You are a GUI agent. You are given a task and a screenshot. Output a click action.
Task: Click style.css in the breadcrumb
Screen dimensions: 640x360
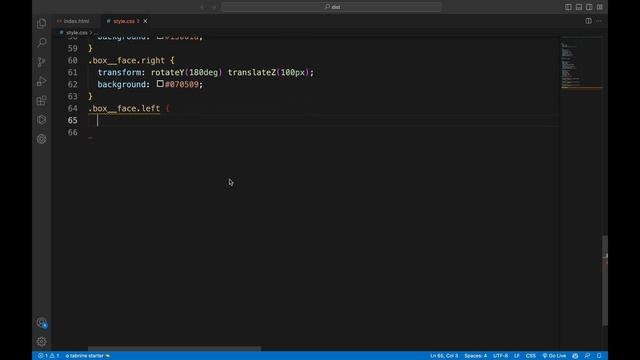(76, 33)
